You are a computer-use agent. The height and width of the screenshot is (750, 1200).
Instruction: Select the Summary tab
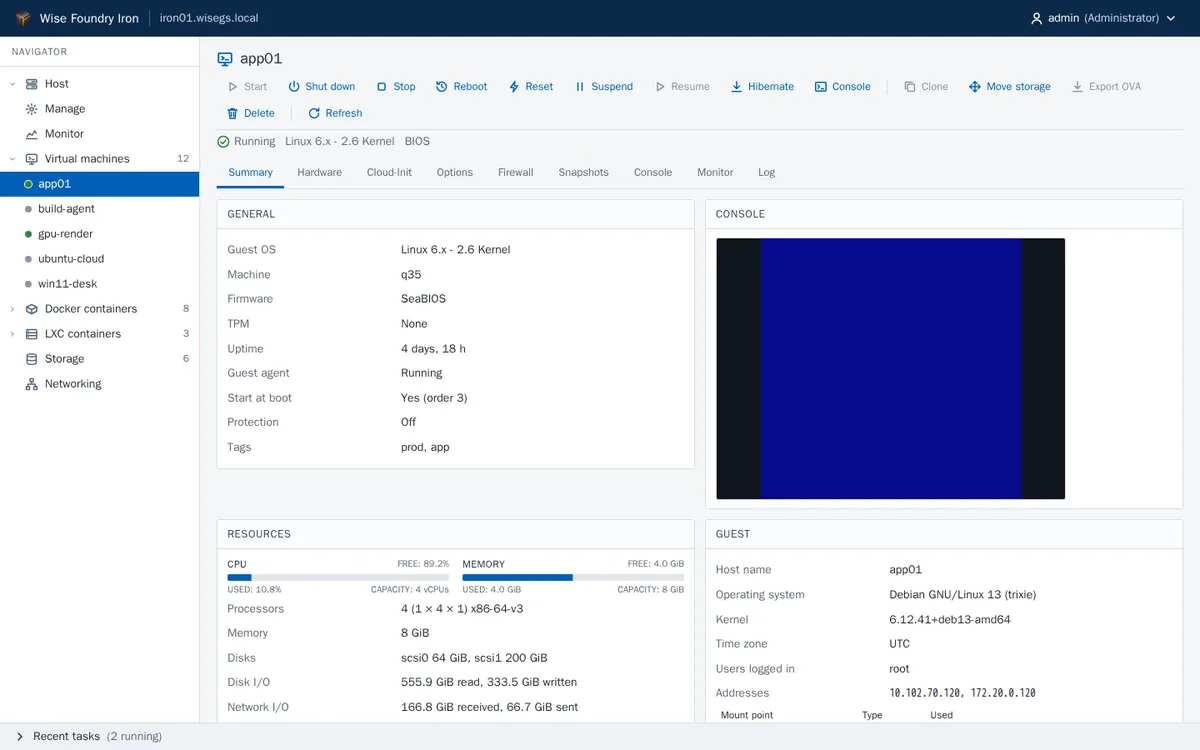click(250, 173)
